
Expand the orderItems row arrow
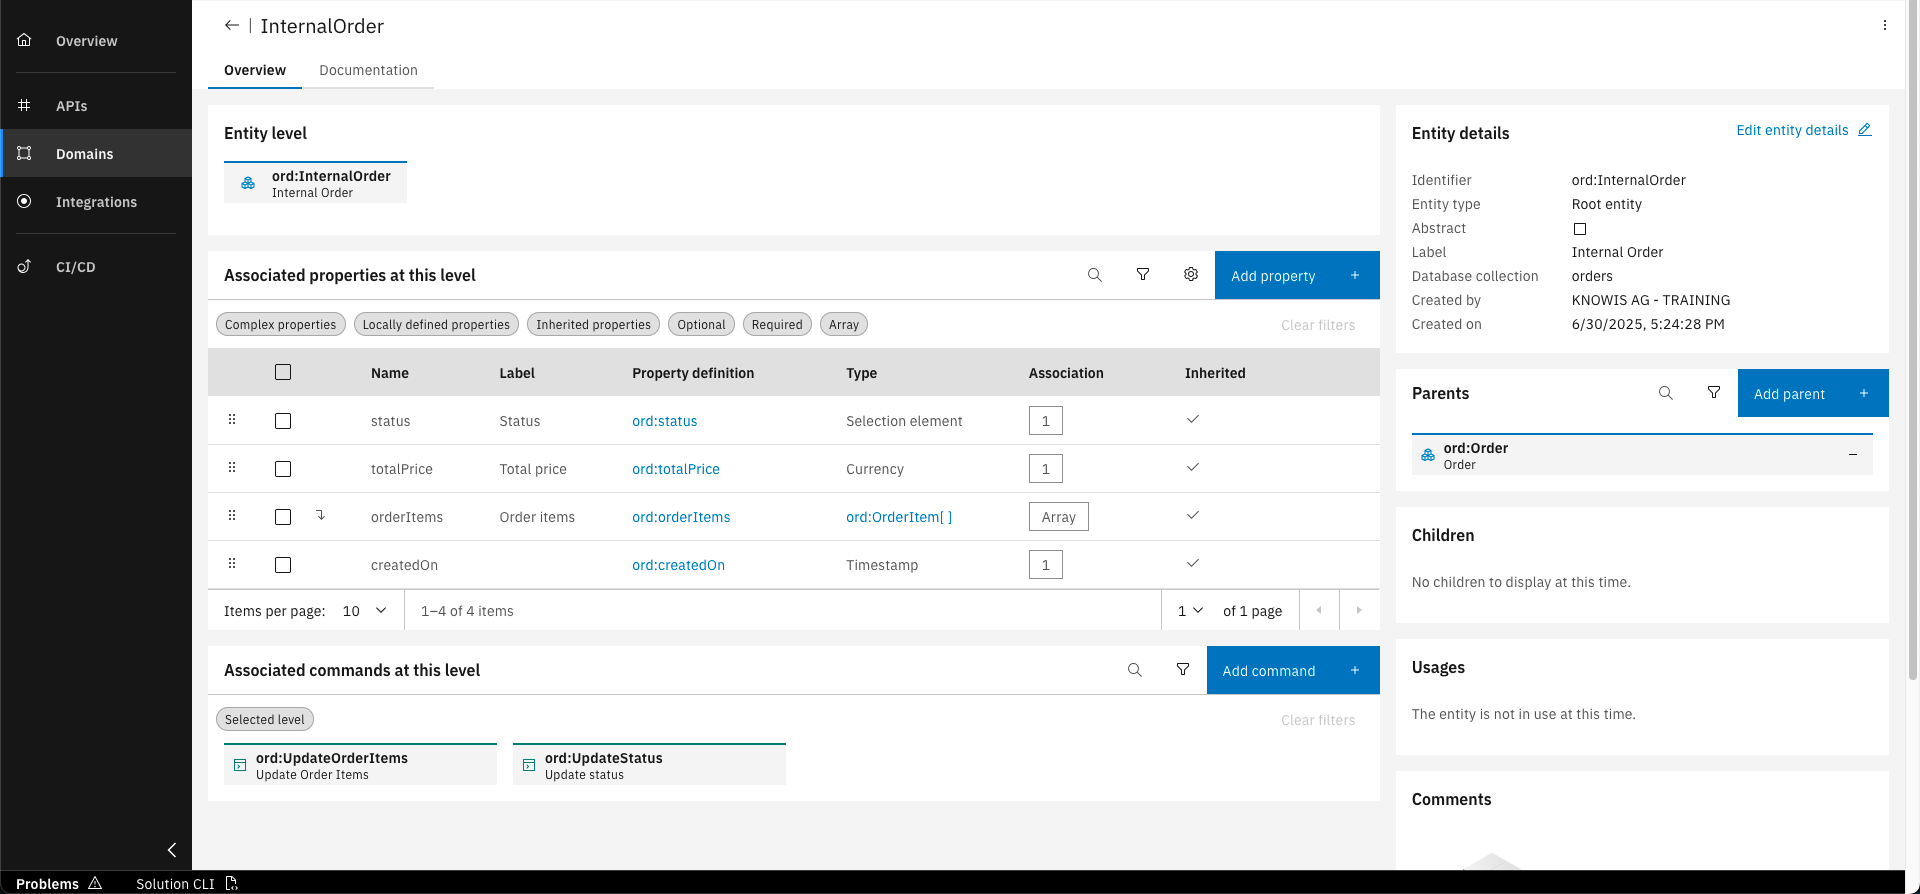[x=321, y=516]
